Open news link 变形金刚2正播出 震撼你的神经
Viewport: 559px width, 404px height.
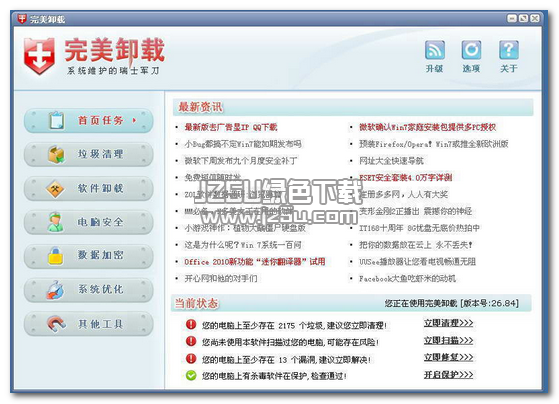click(x=415, y=211)
